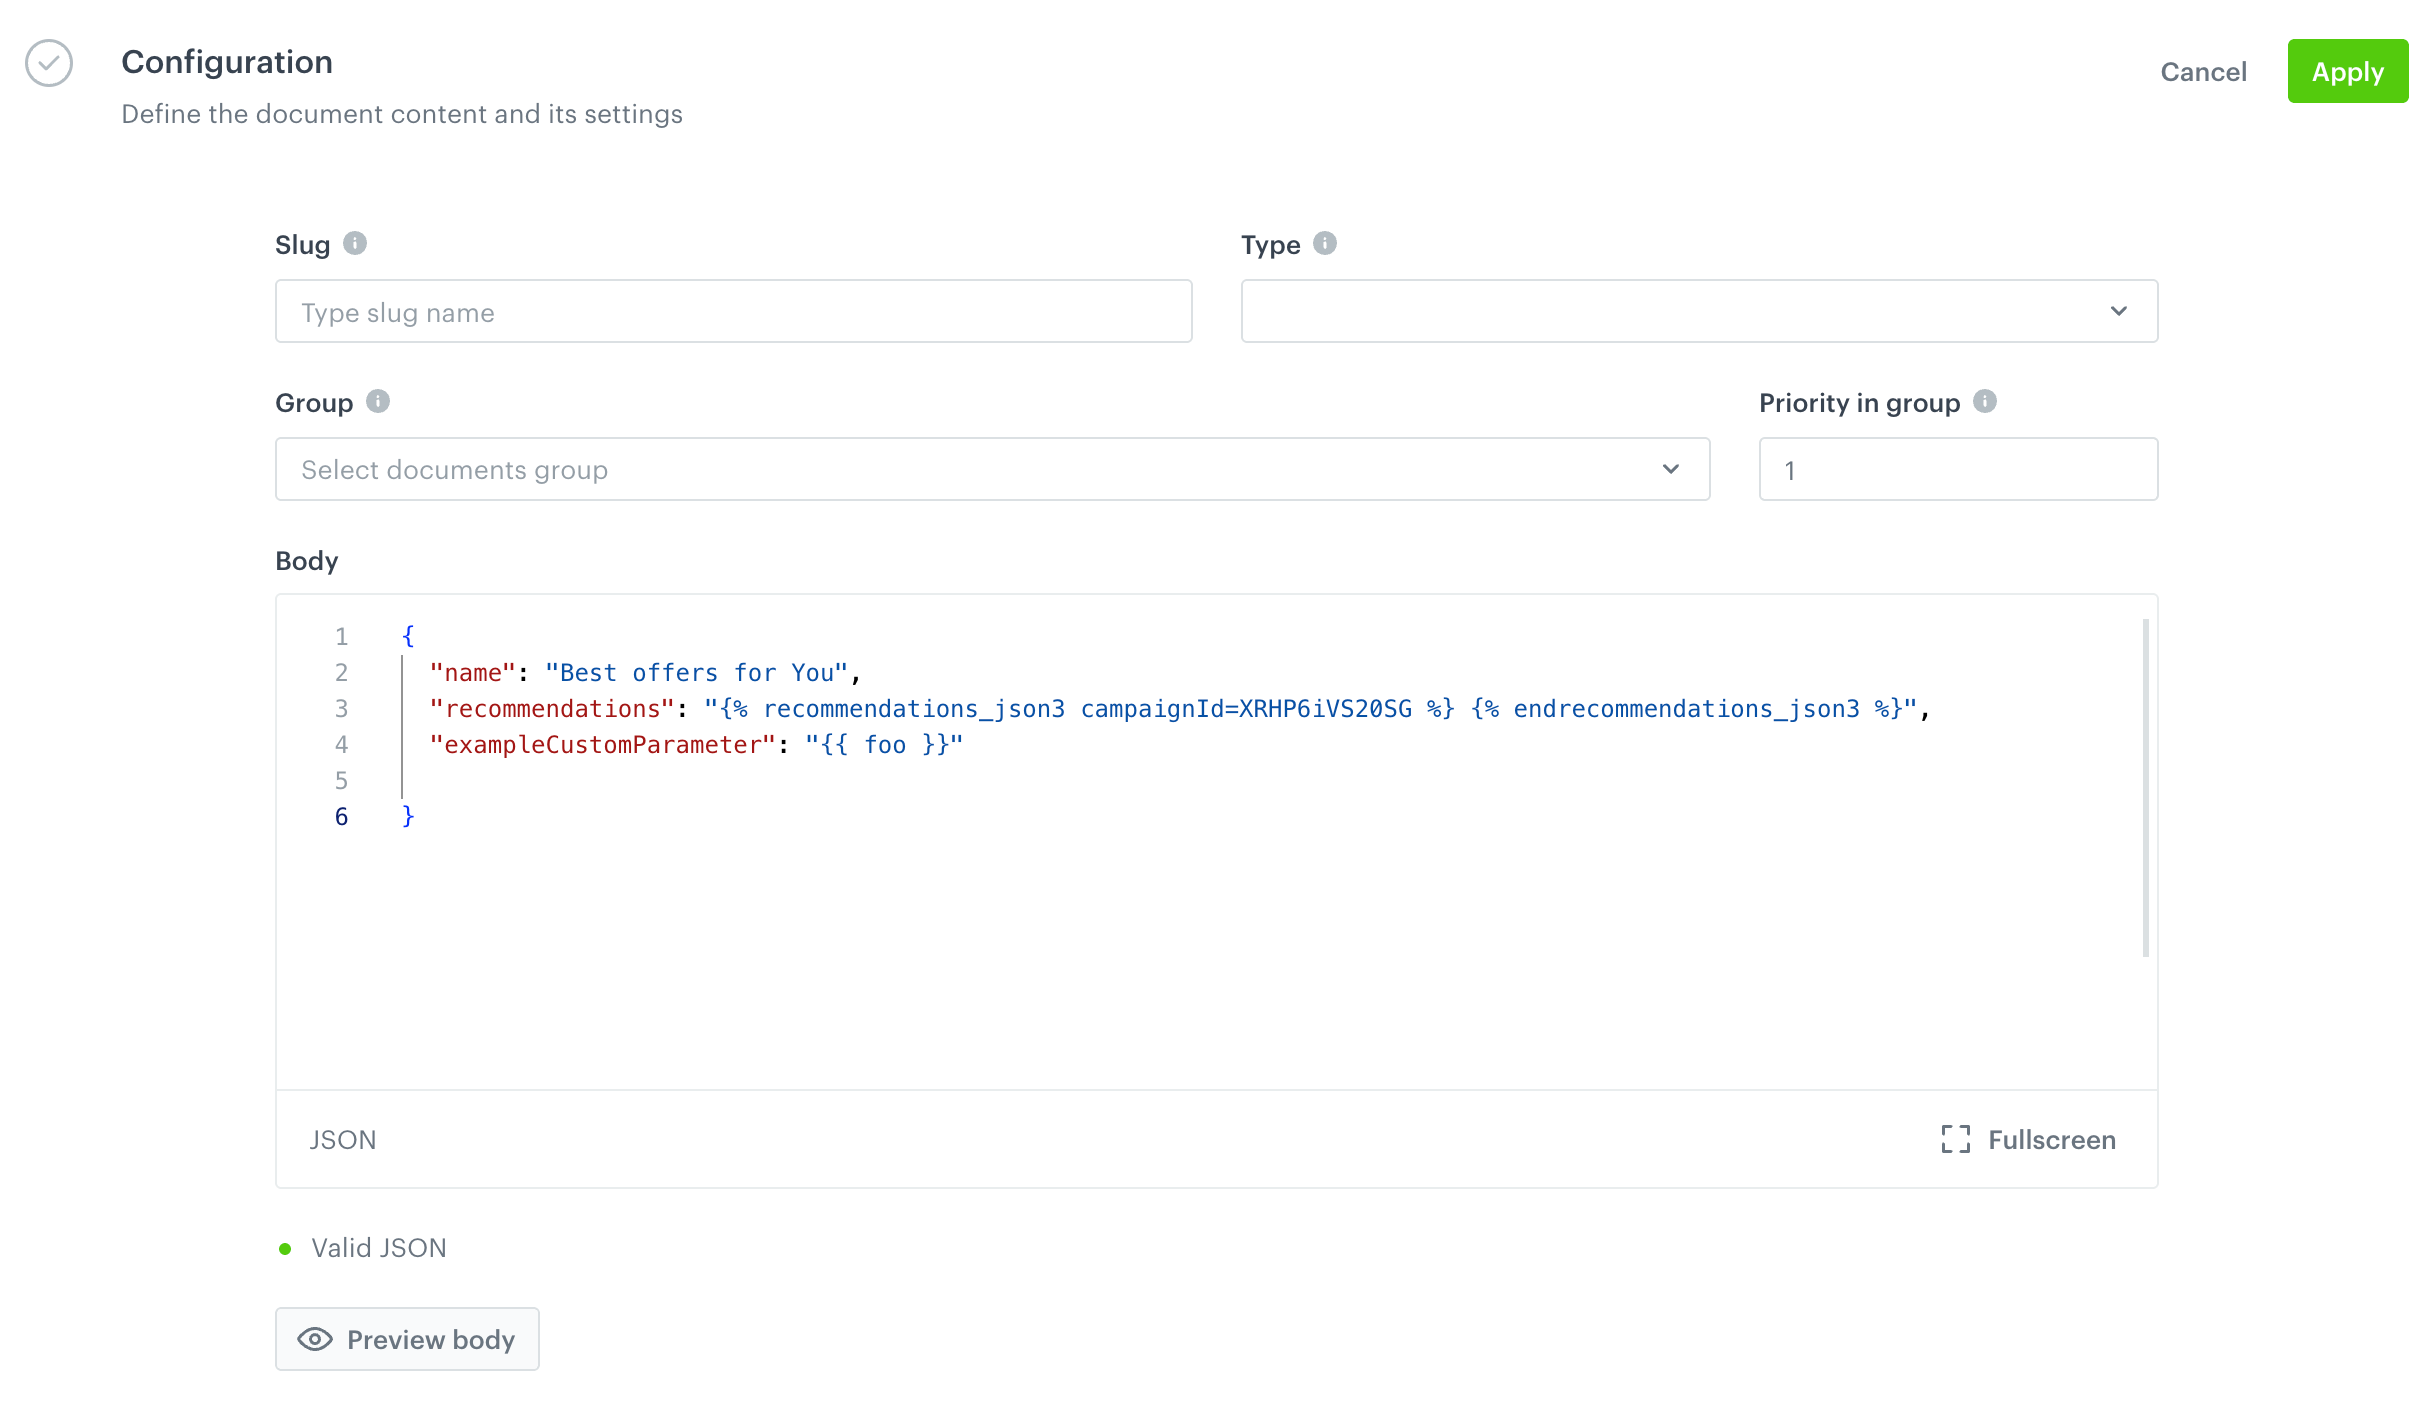Viewport: 2424px width, 1404px height.
Task: Click the Slug info icon
Action: coord(355,243)
